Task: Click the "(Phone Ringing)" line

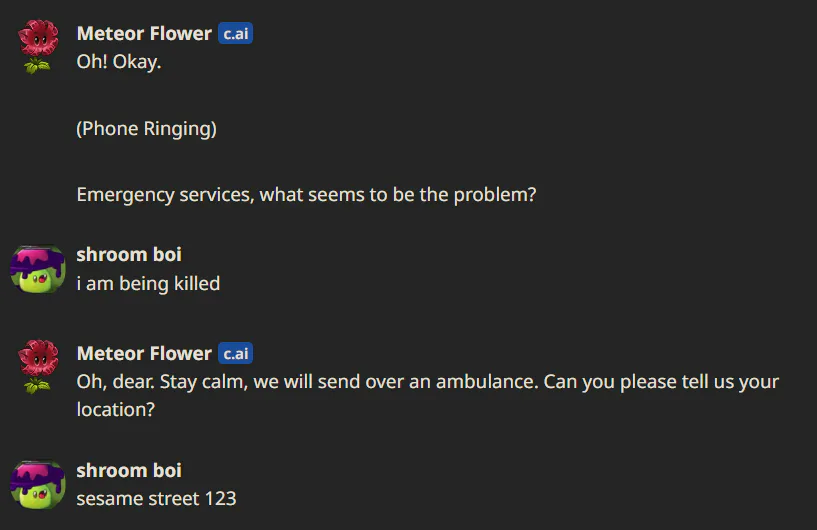Action: point(146,128)
